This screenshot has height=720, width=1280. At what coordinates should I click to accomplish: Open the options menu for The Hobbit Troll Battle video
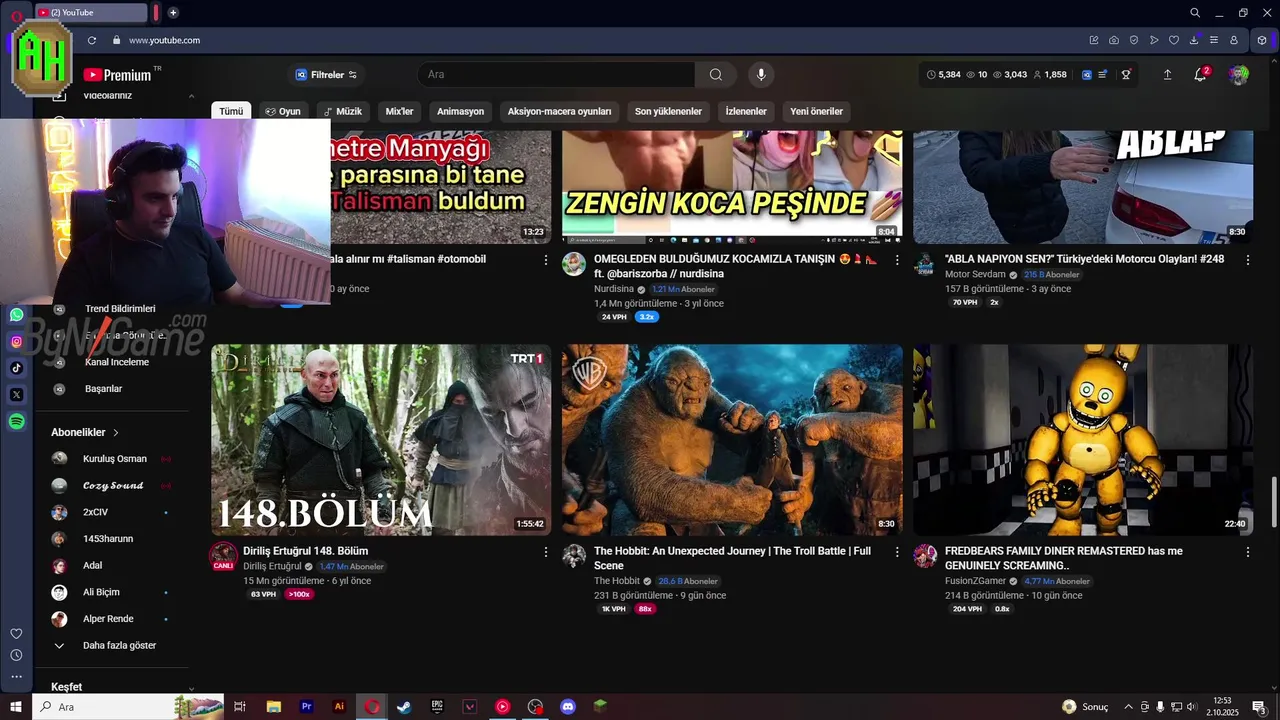(x=897, y=551)
